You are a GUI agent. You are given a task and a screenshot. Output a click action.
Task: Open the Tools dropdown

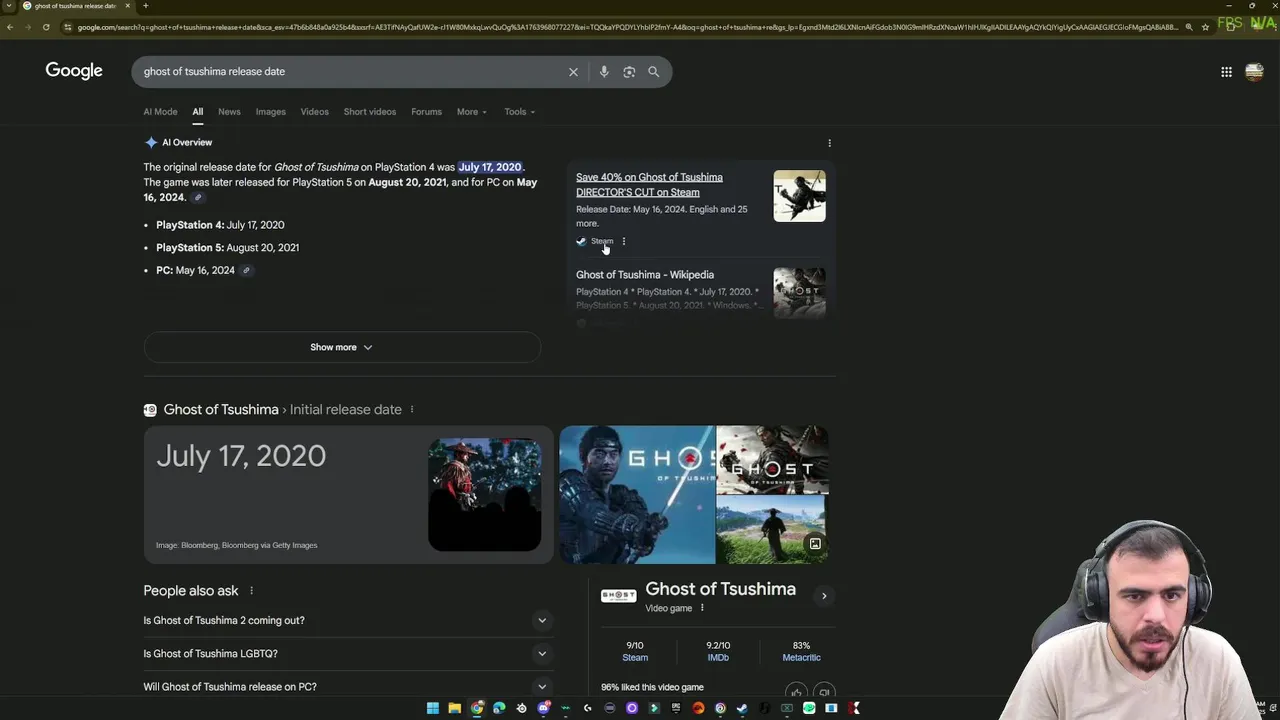click(519, 112)
